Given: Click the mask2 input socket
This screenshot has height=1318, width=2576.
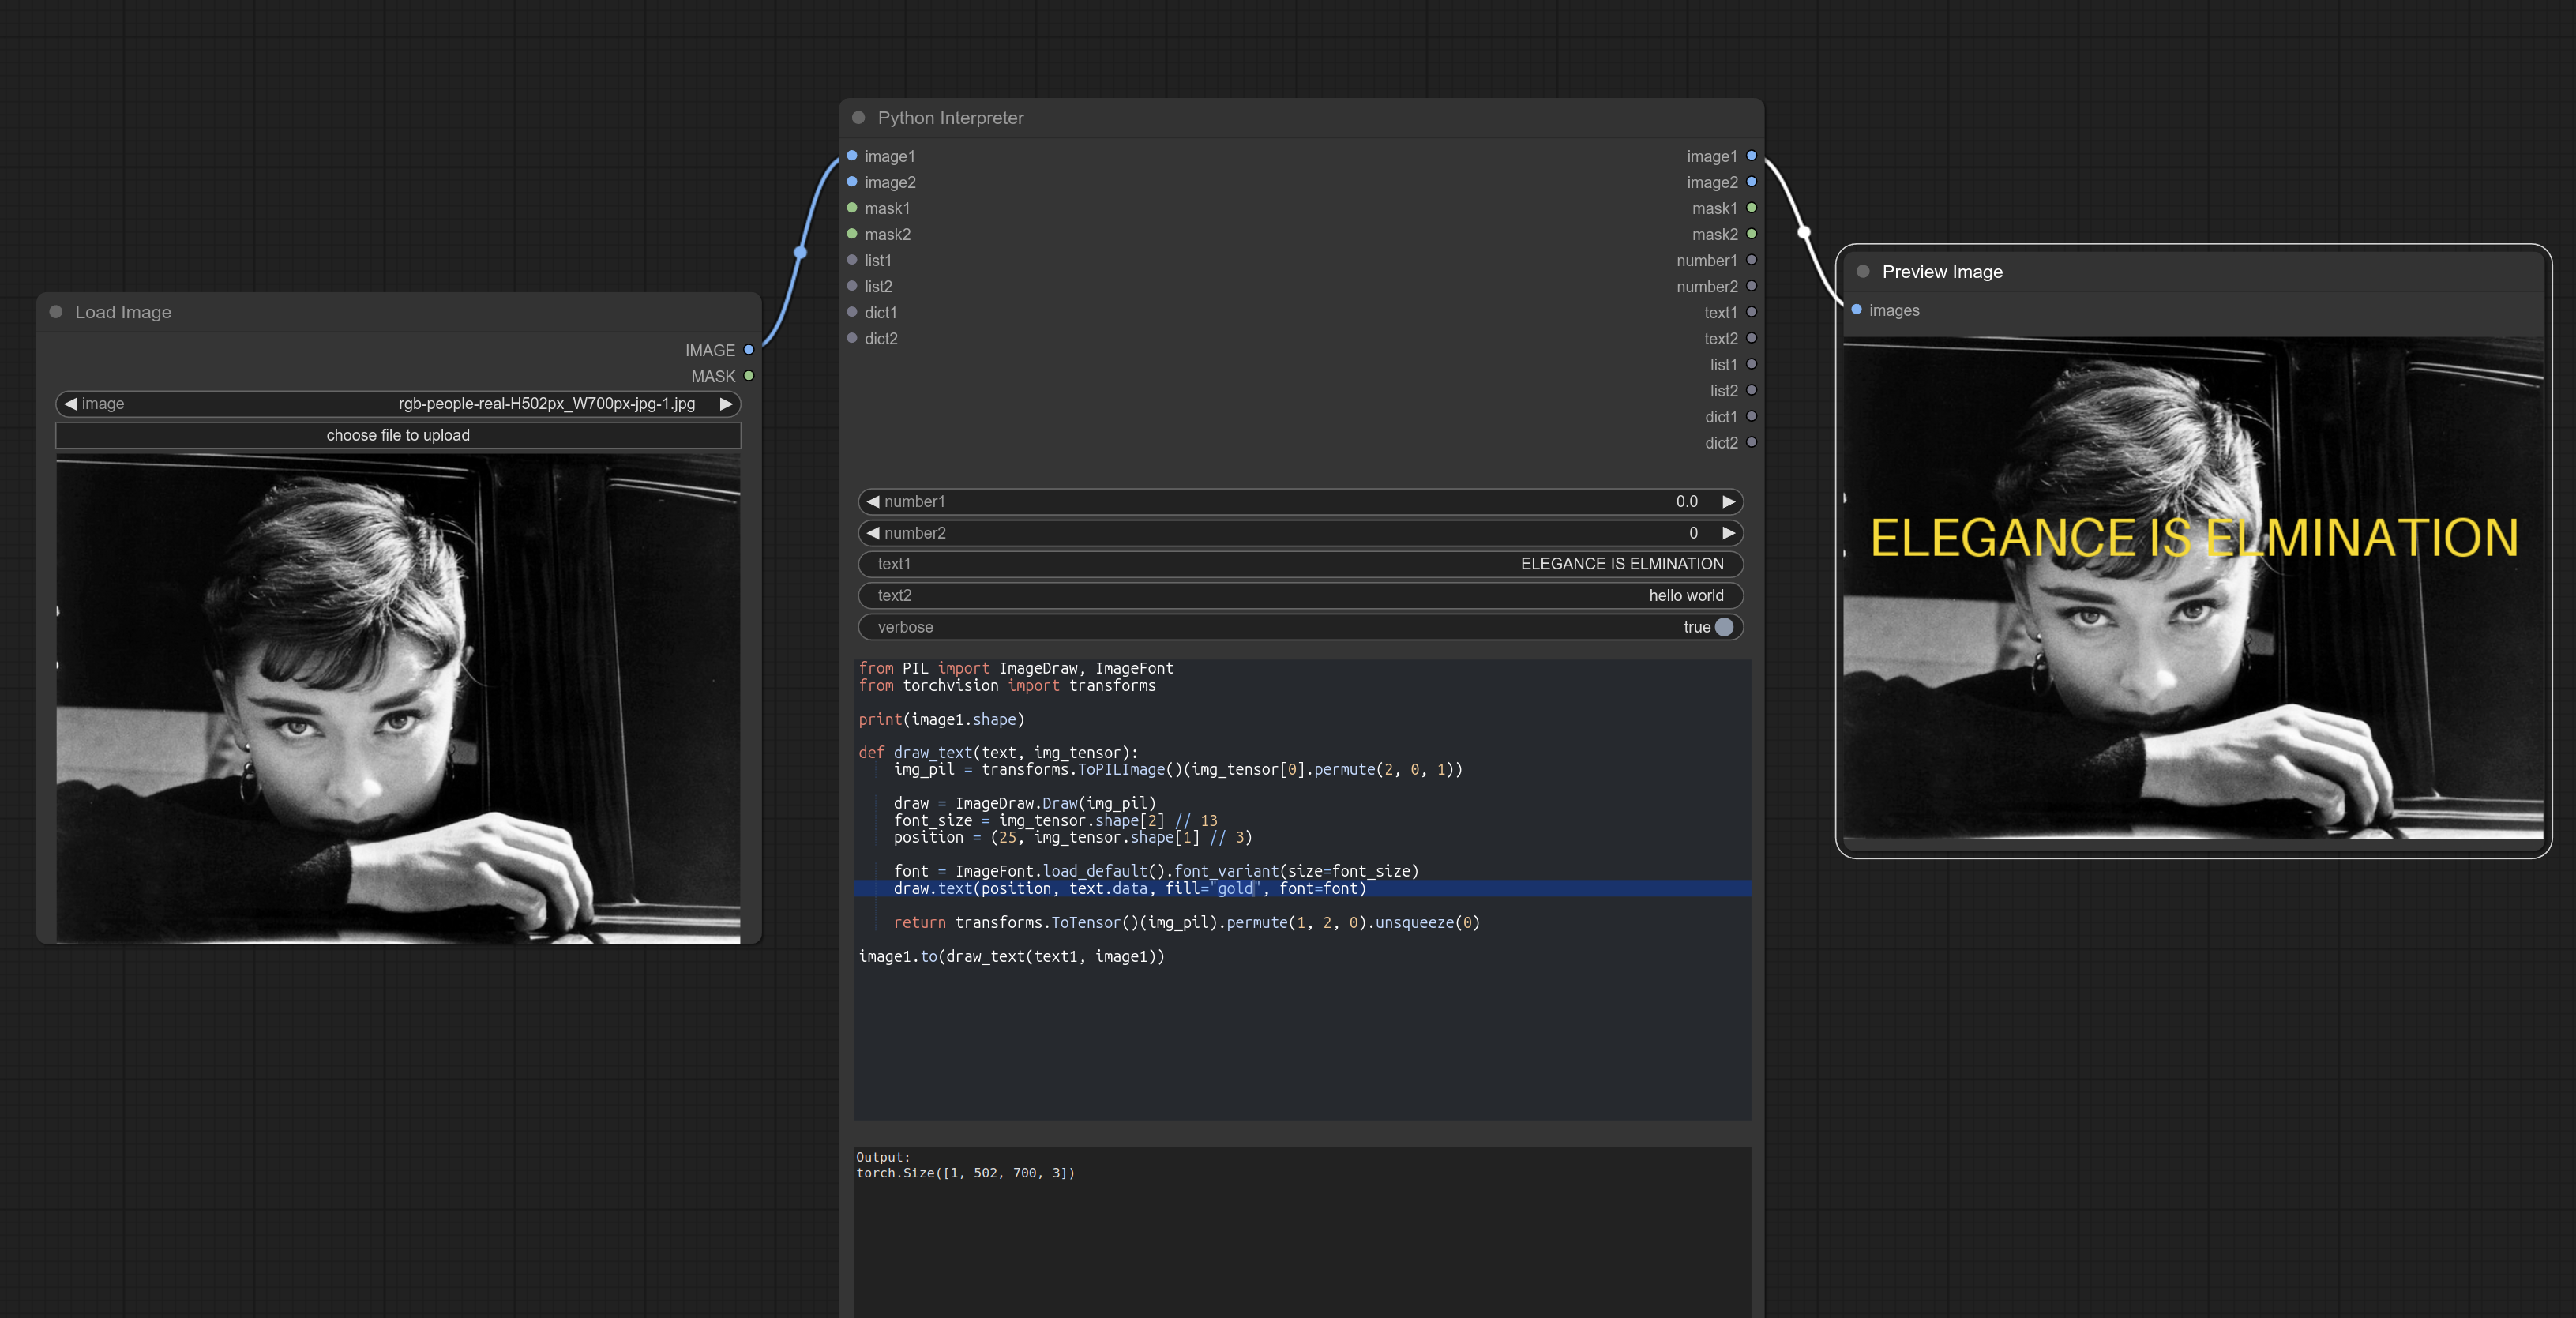Looking at the screenshot, I should pyautogui.click(x=852, y=234).
